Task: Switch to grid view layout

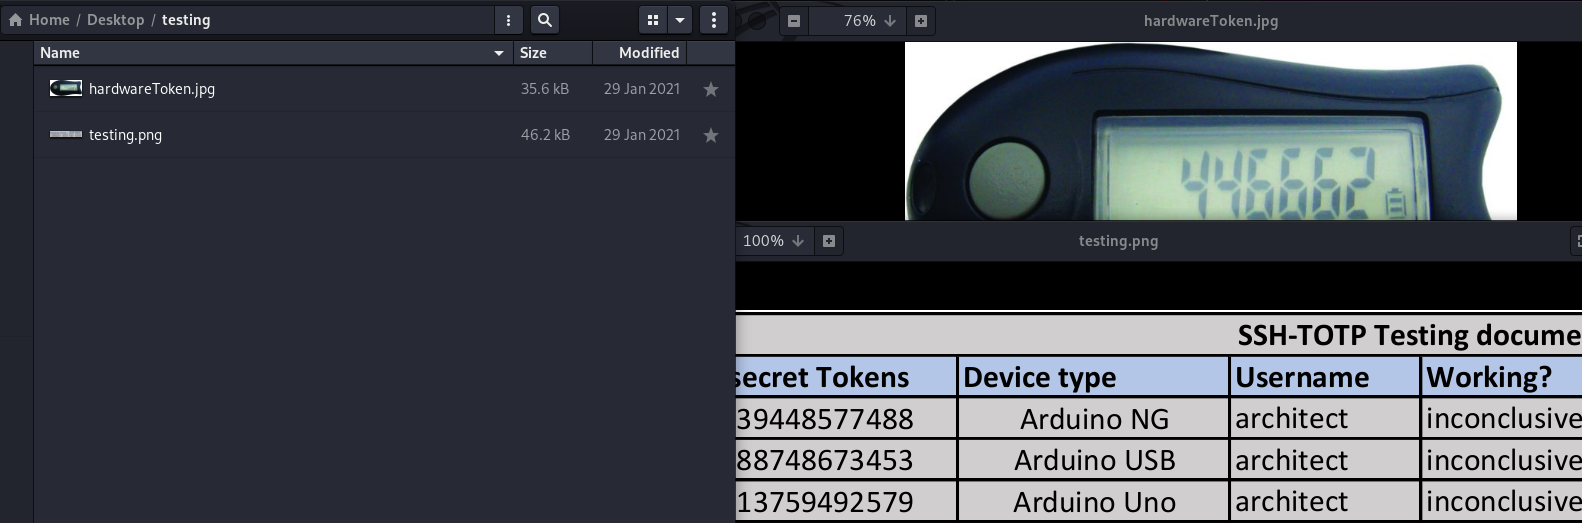Action: 653,20
